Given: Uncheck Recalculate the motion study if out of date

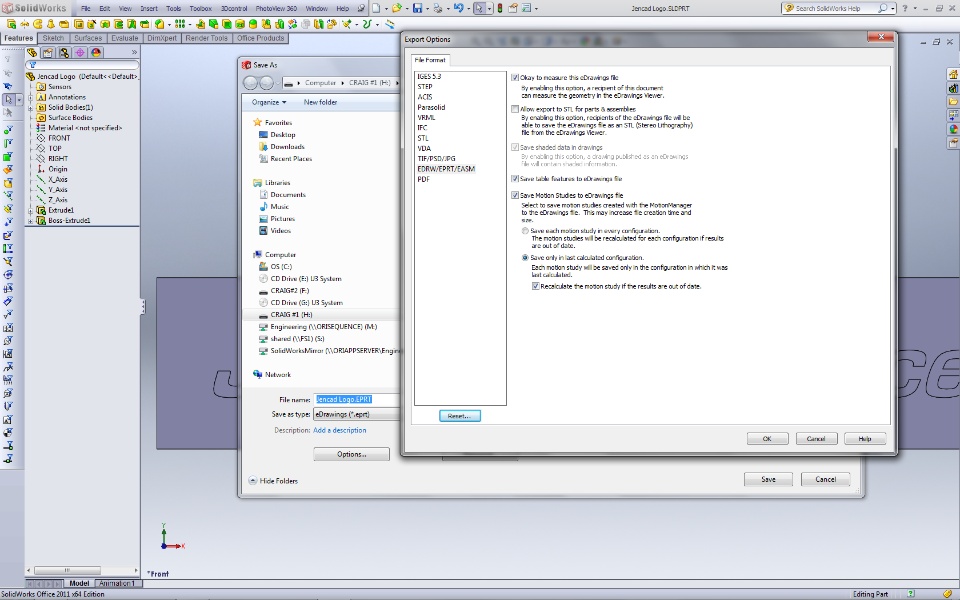Looking at the screenshot, I should pos(536,286).
